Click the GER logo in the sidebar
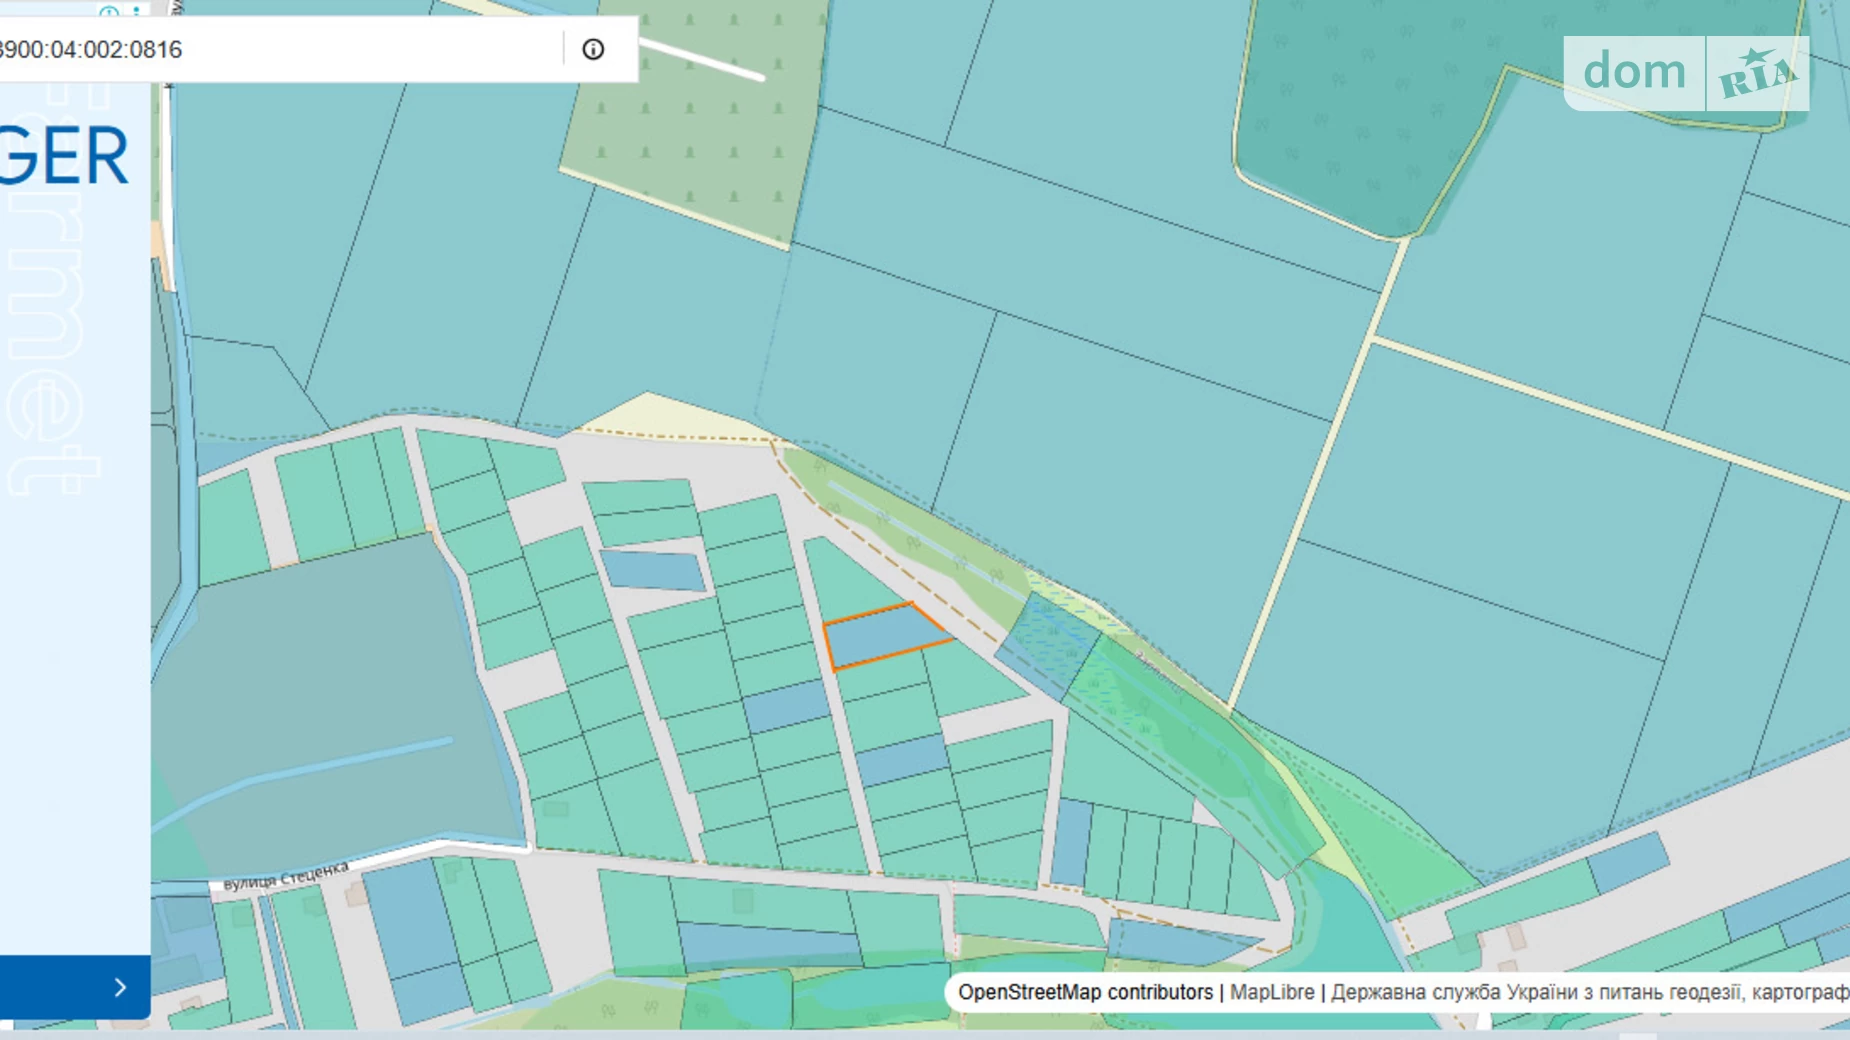This screenshot has width=1850, height=1040. (65, 157)
